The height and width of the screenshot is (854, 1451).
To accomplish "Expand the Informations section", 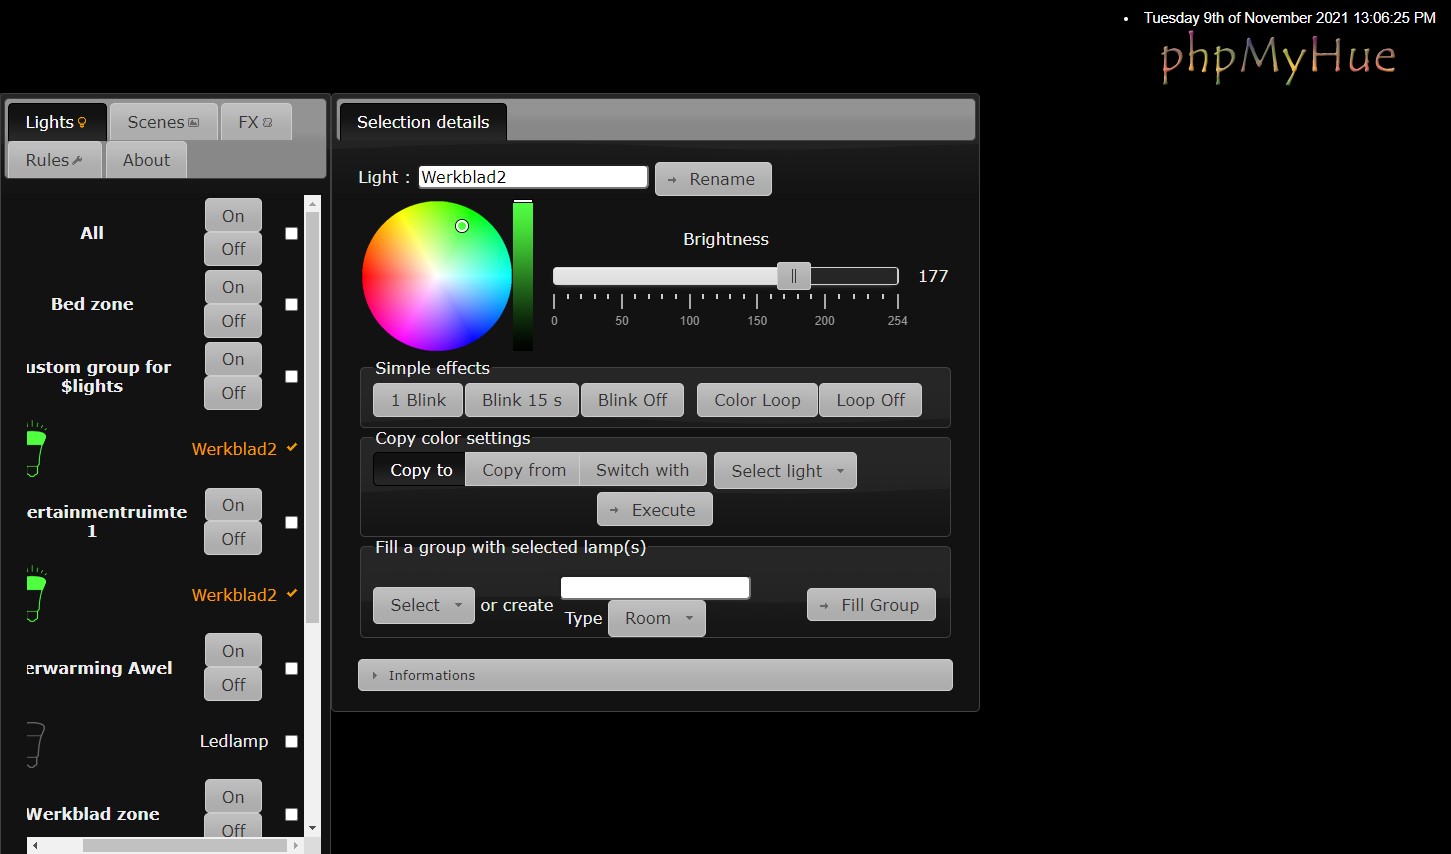I will [655, 675].
